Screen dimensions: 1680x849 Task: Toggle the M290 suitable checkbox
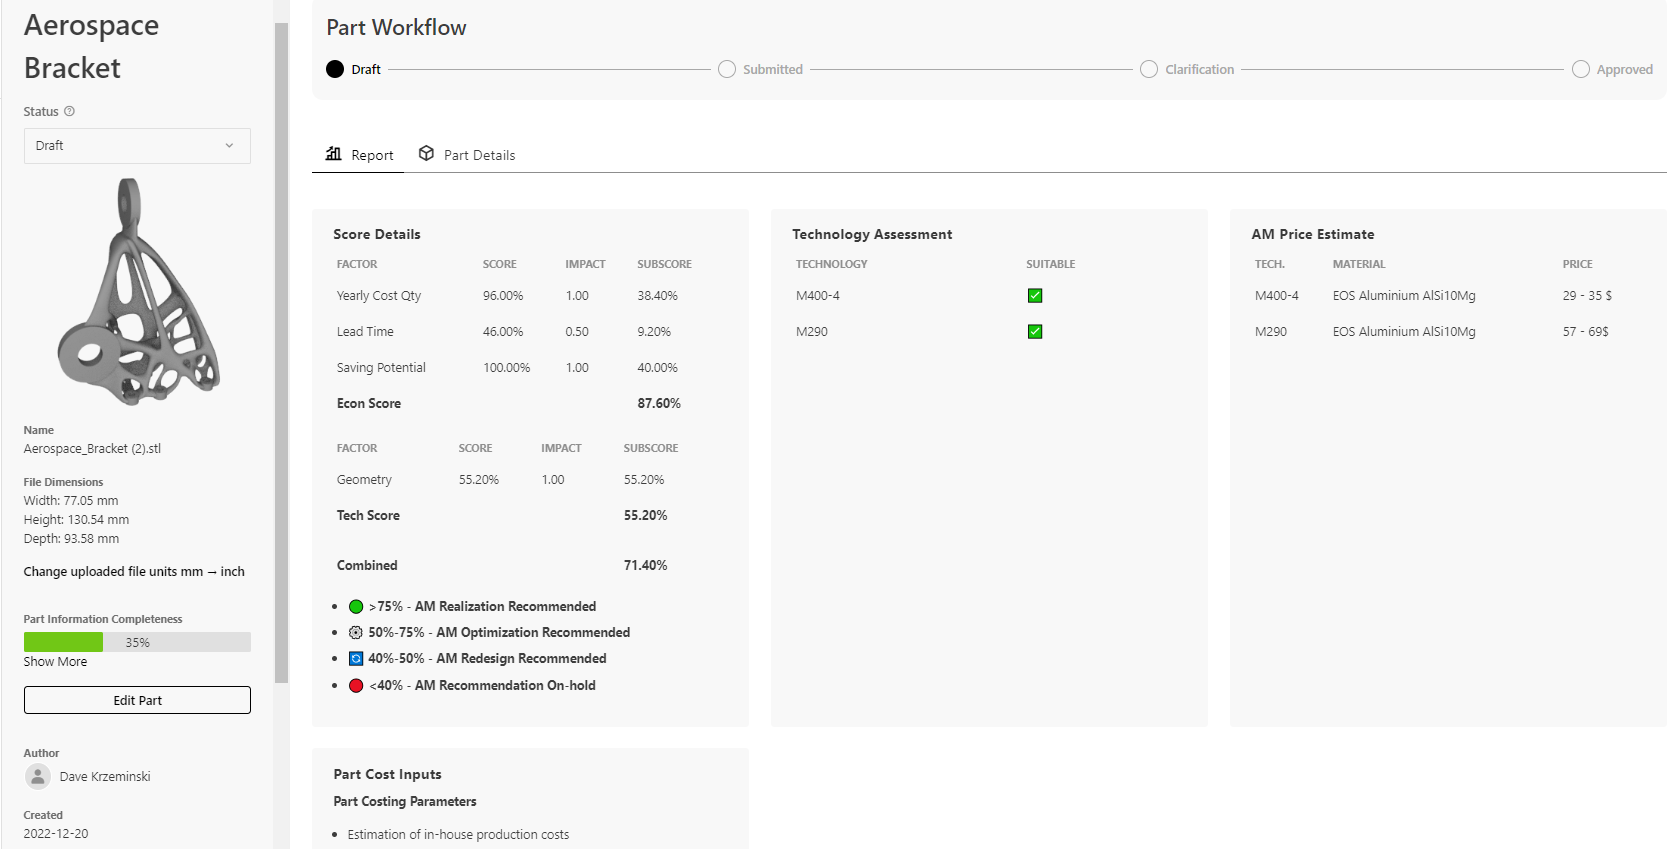1035,332
